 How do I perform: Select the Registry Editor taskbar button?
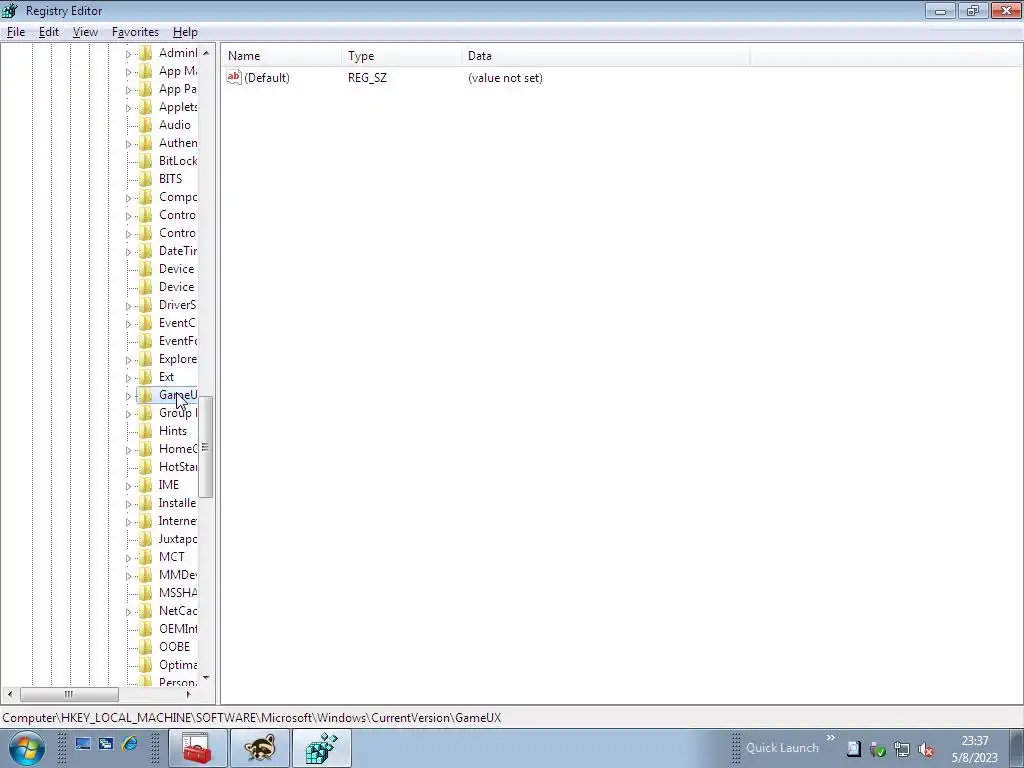click(x=322, y=748)
